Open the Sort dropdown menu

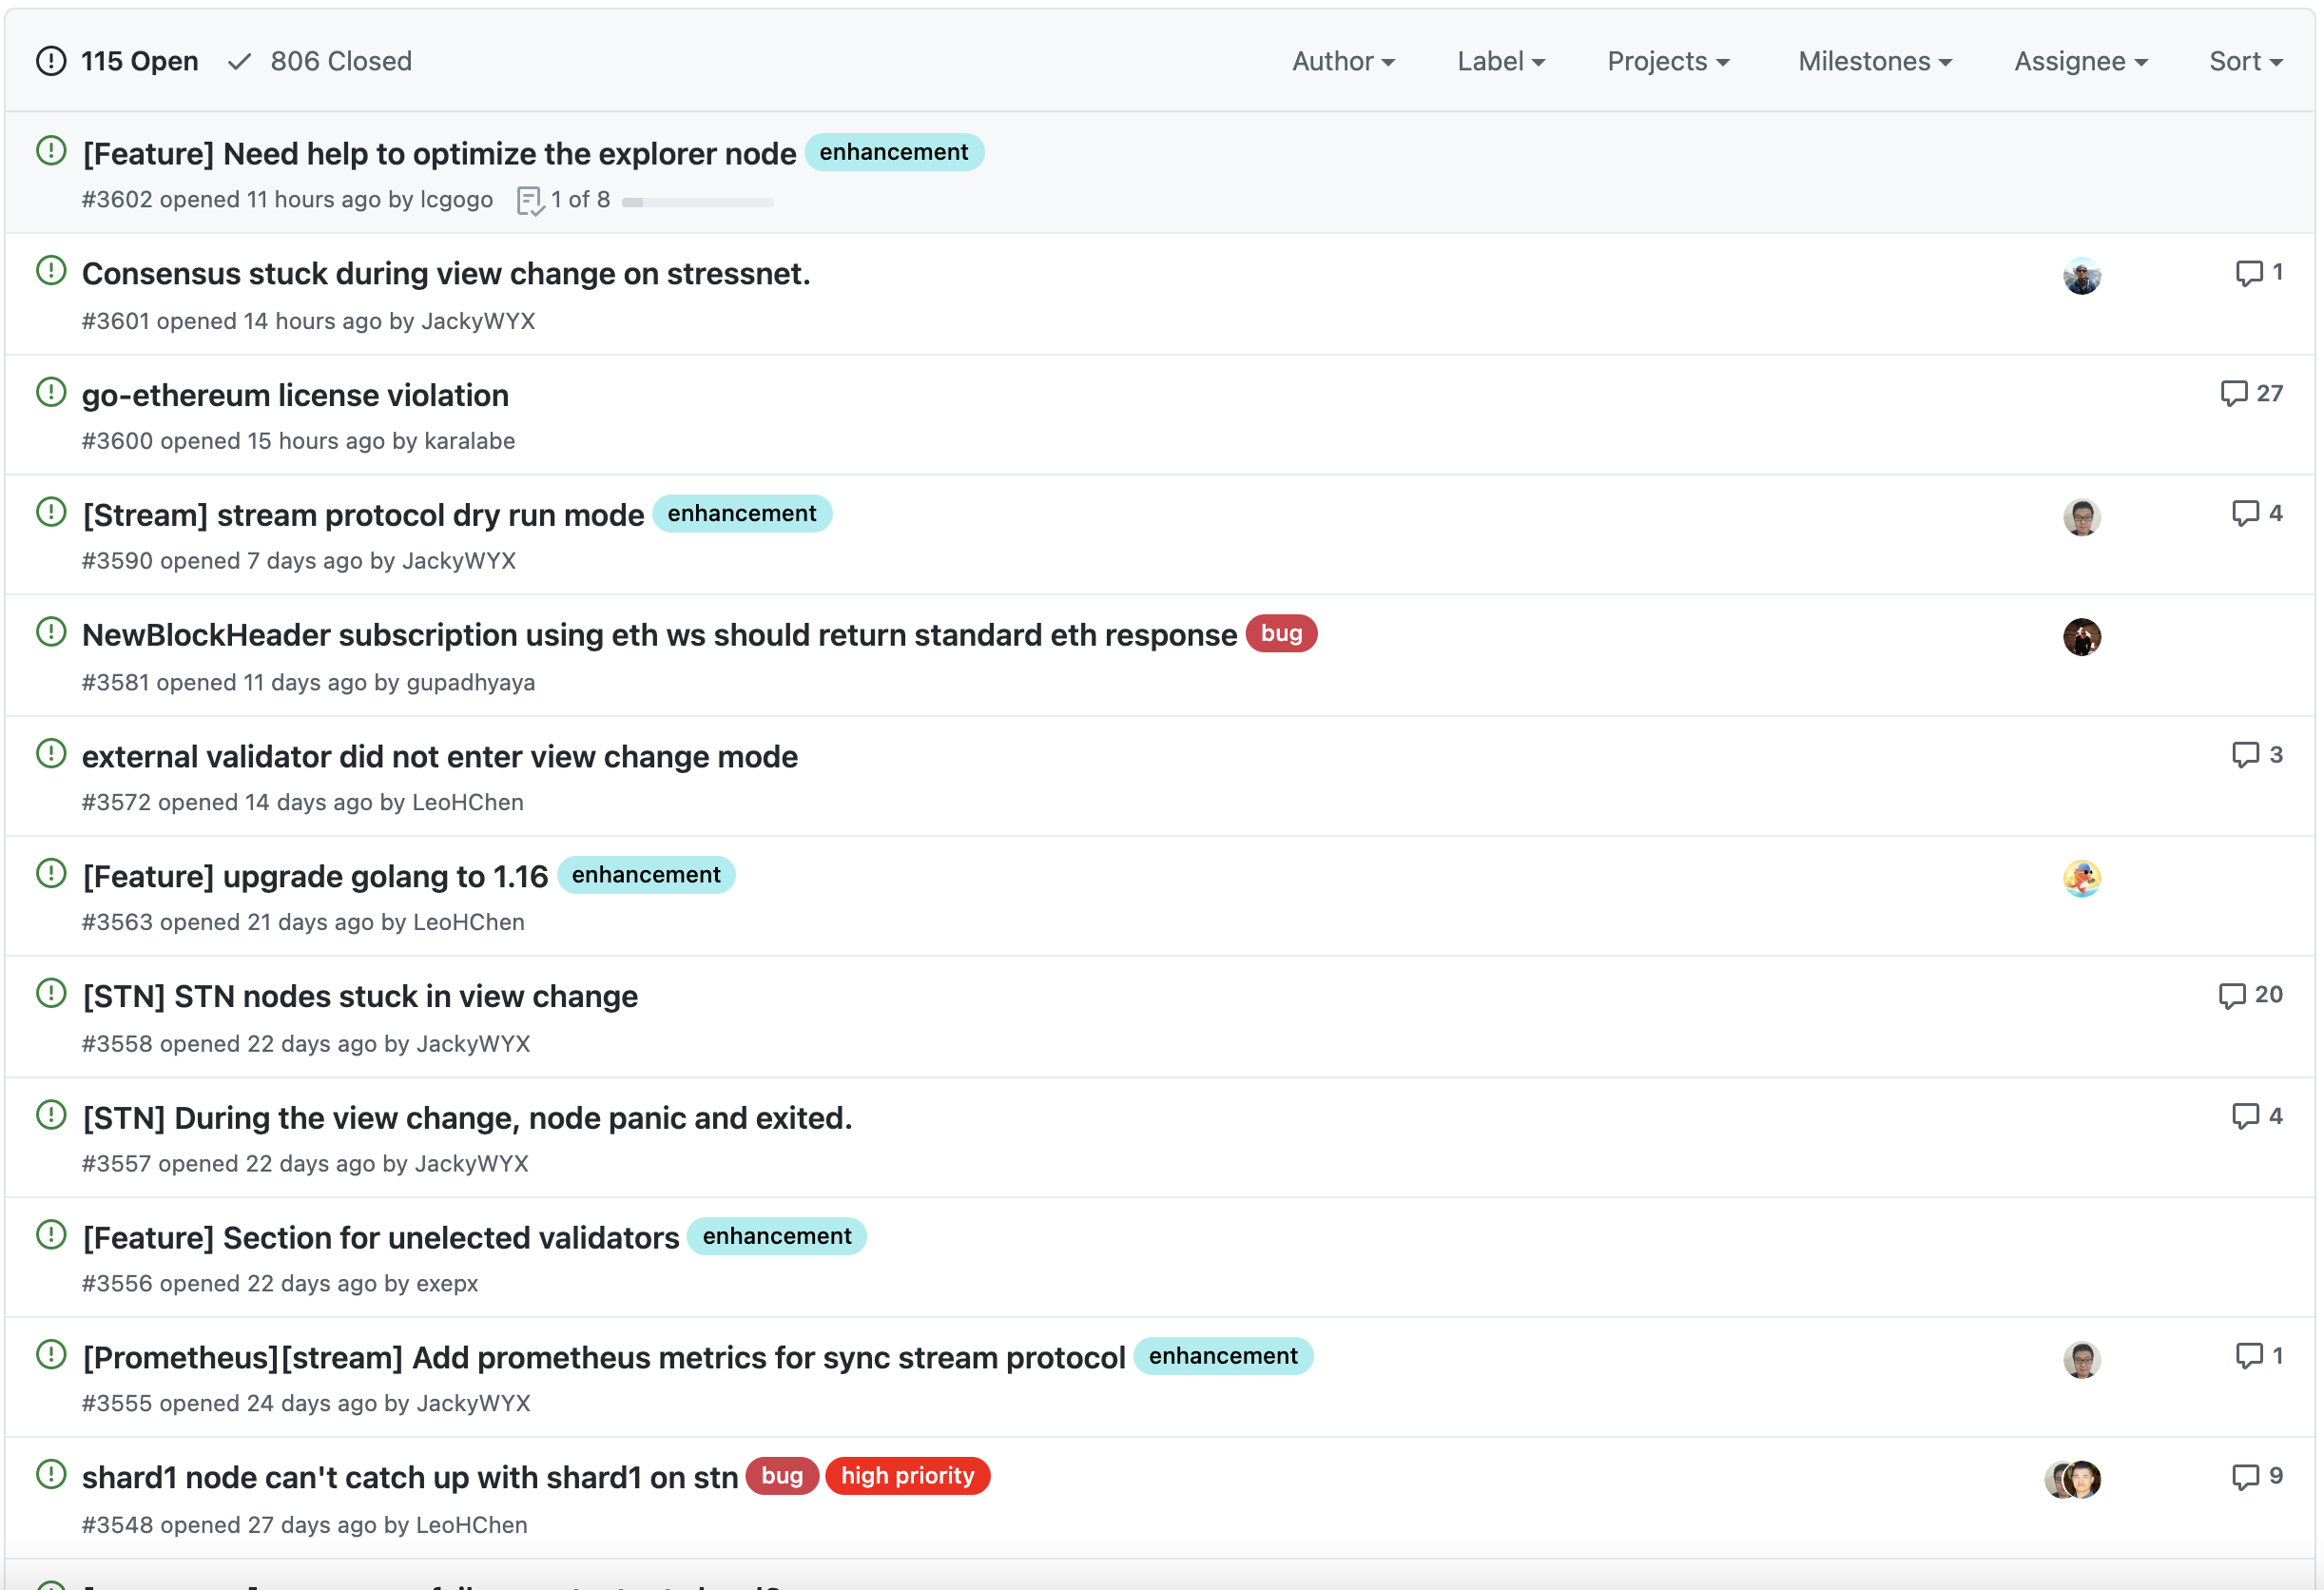click(x=2245, y=61)
